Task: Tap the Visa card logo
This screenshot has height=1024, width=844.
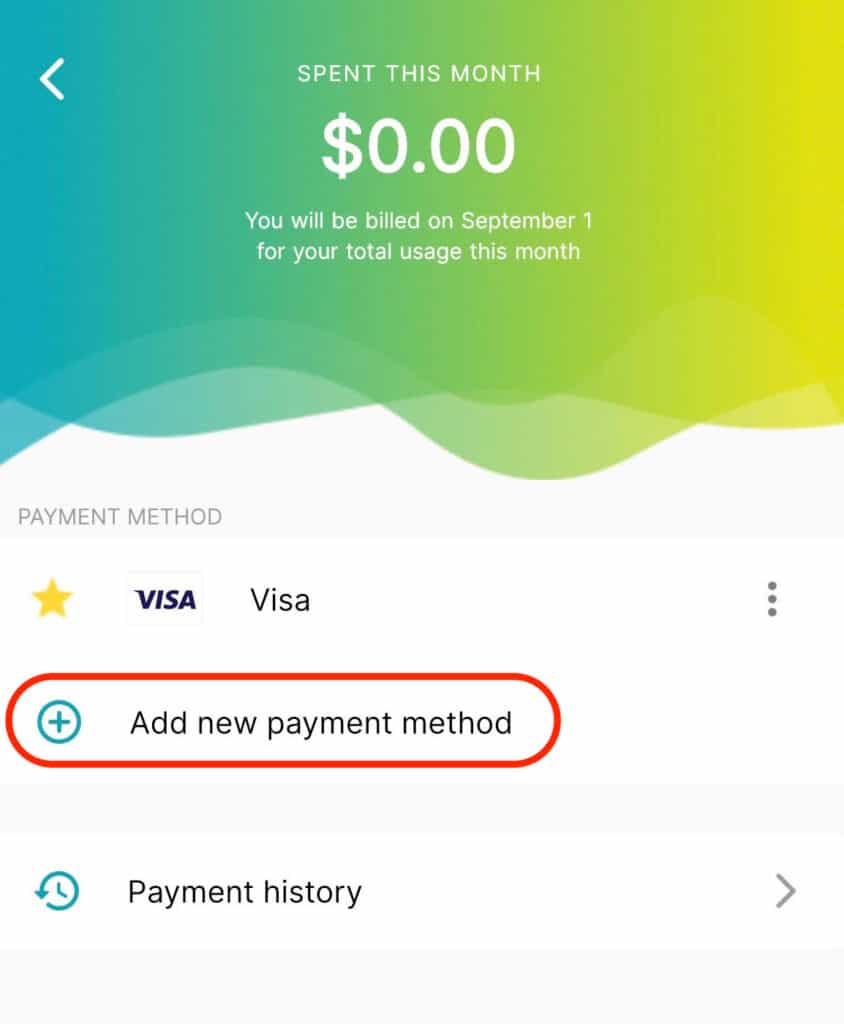Action: [165, 599]
